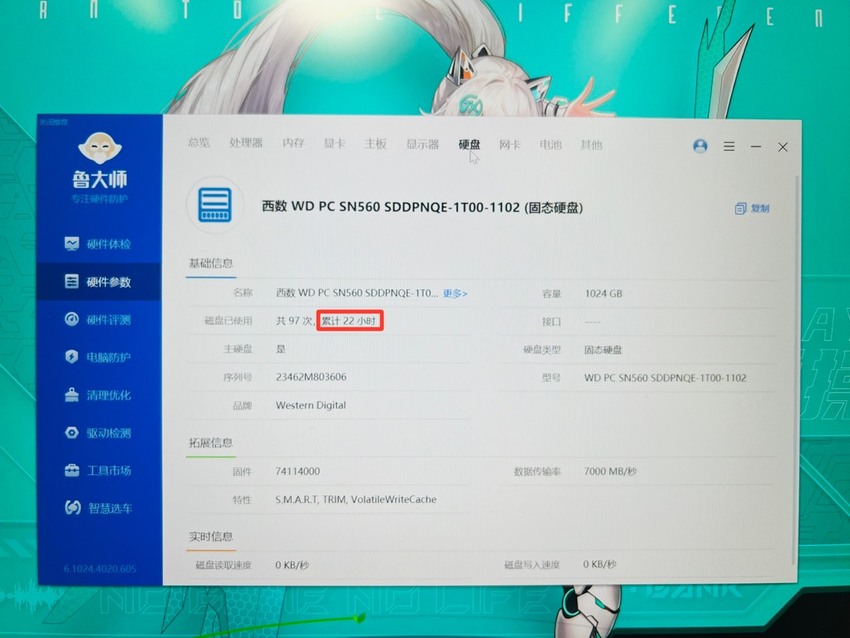Click the 更多> link after disk name
850x638 pixels.
coord(455,293)
